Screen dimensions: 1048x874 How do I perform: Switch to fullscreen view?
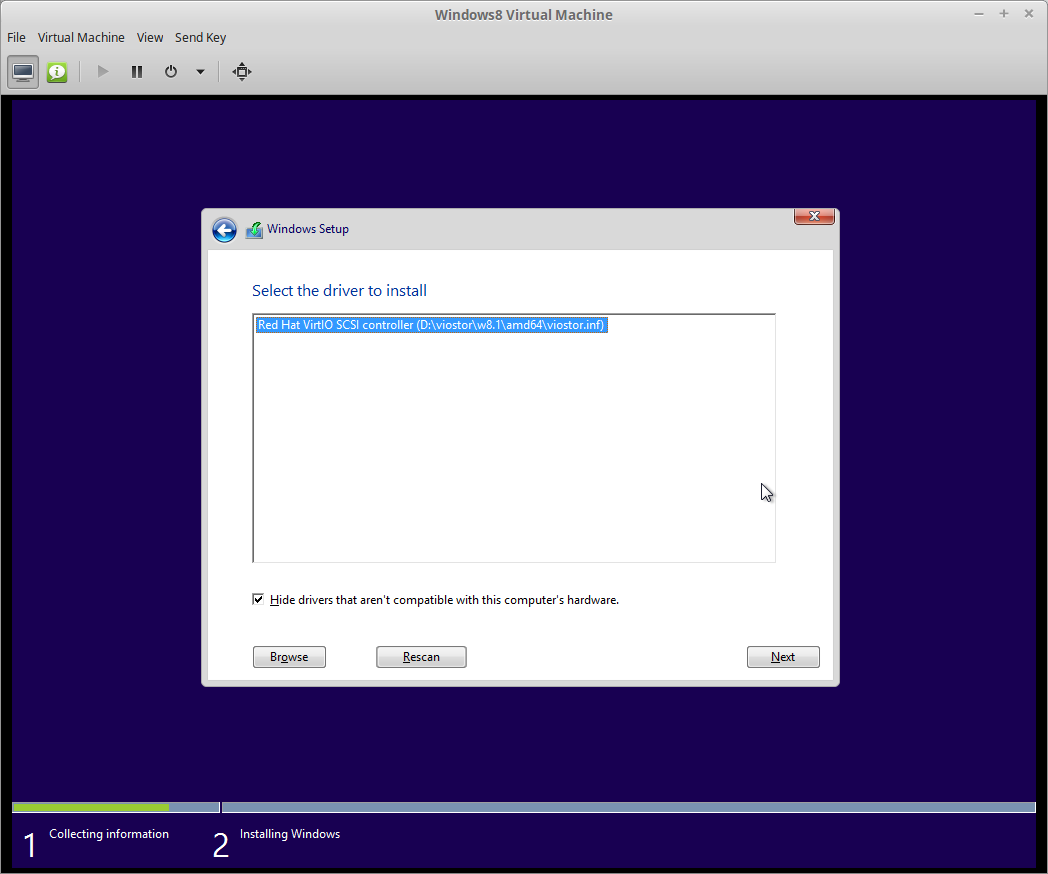pyautogui.click(x=242, y=71)
